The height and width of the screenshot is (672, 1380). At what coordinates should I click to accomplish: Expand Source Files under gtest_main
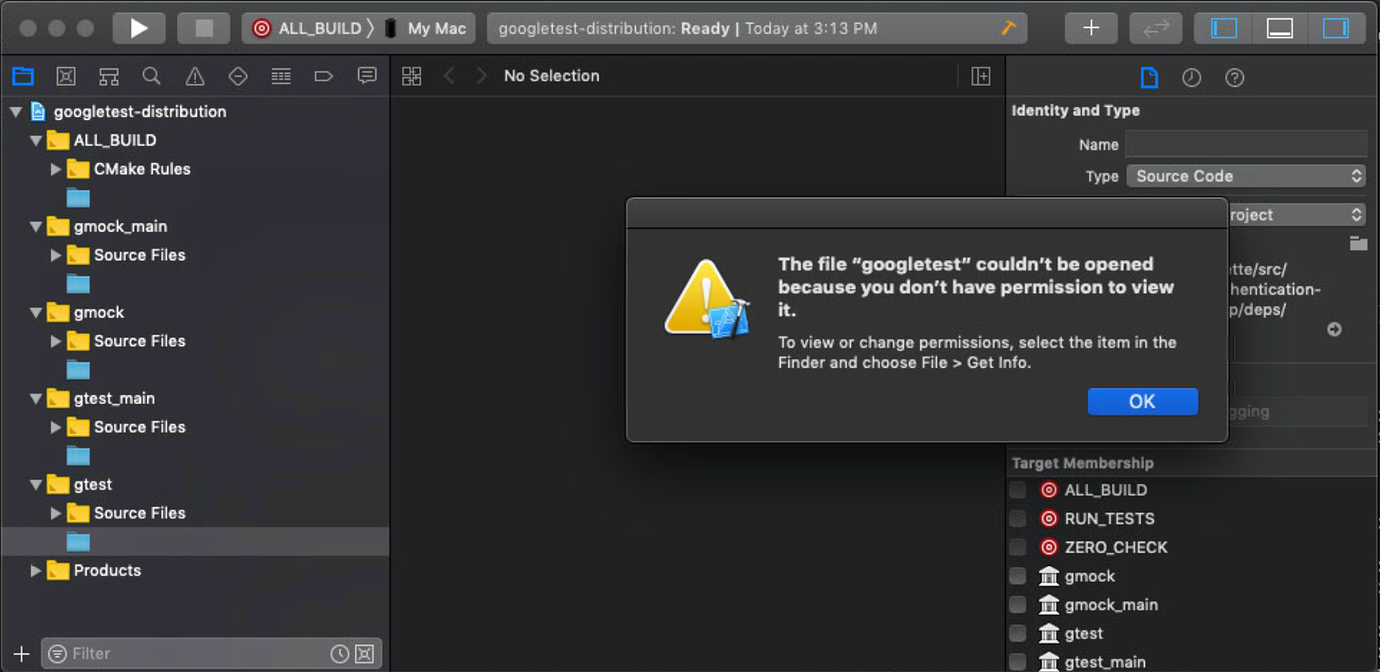point(56,427)
